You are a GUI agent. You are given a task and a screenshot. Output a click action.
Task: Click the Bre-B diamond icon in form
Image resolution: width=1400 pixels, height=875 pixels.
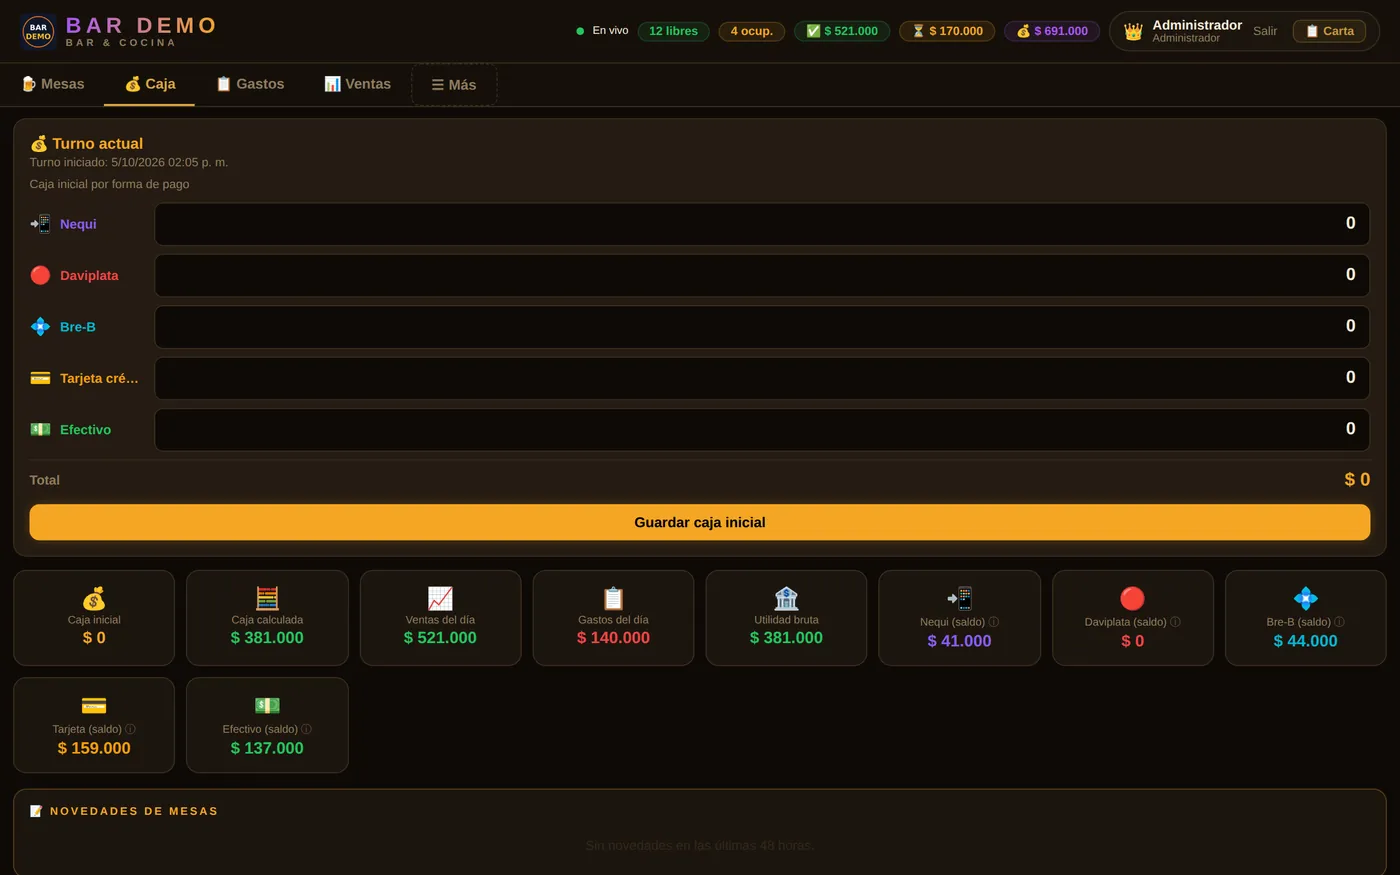40,327
